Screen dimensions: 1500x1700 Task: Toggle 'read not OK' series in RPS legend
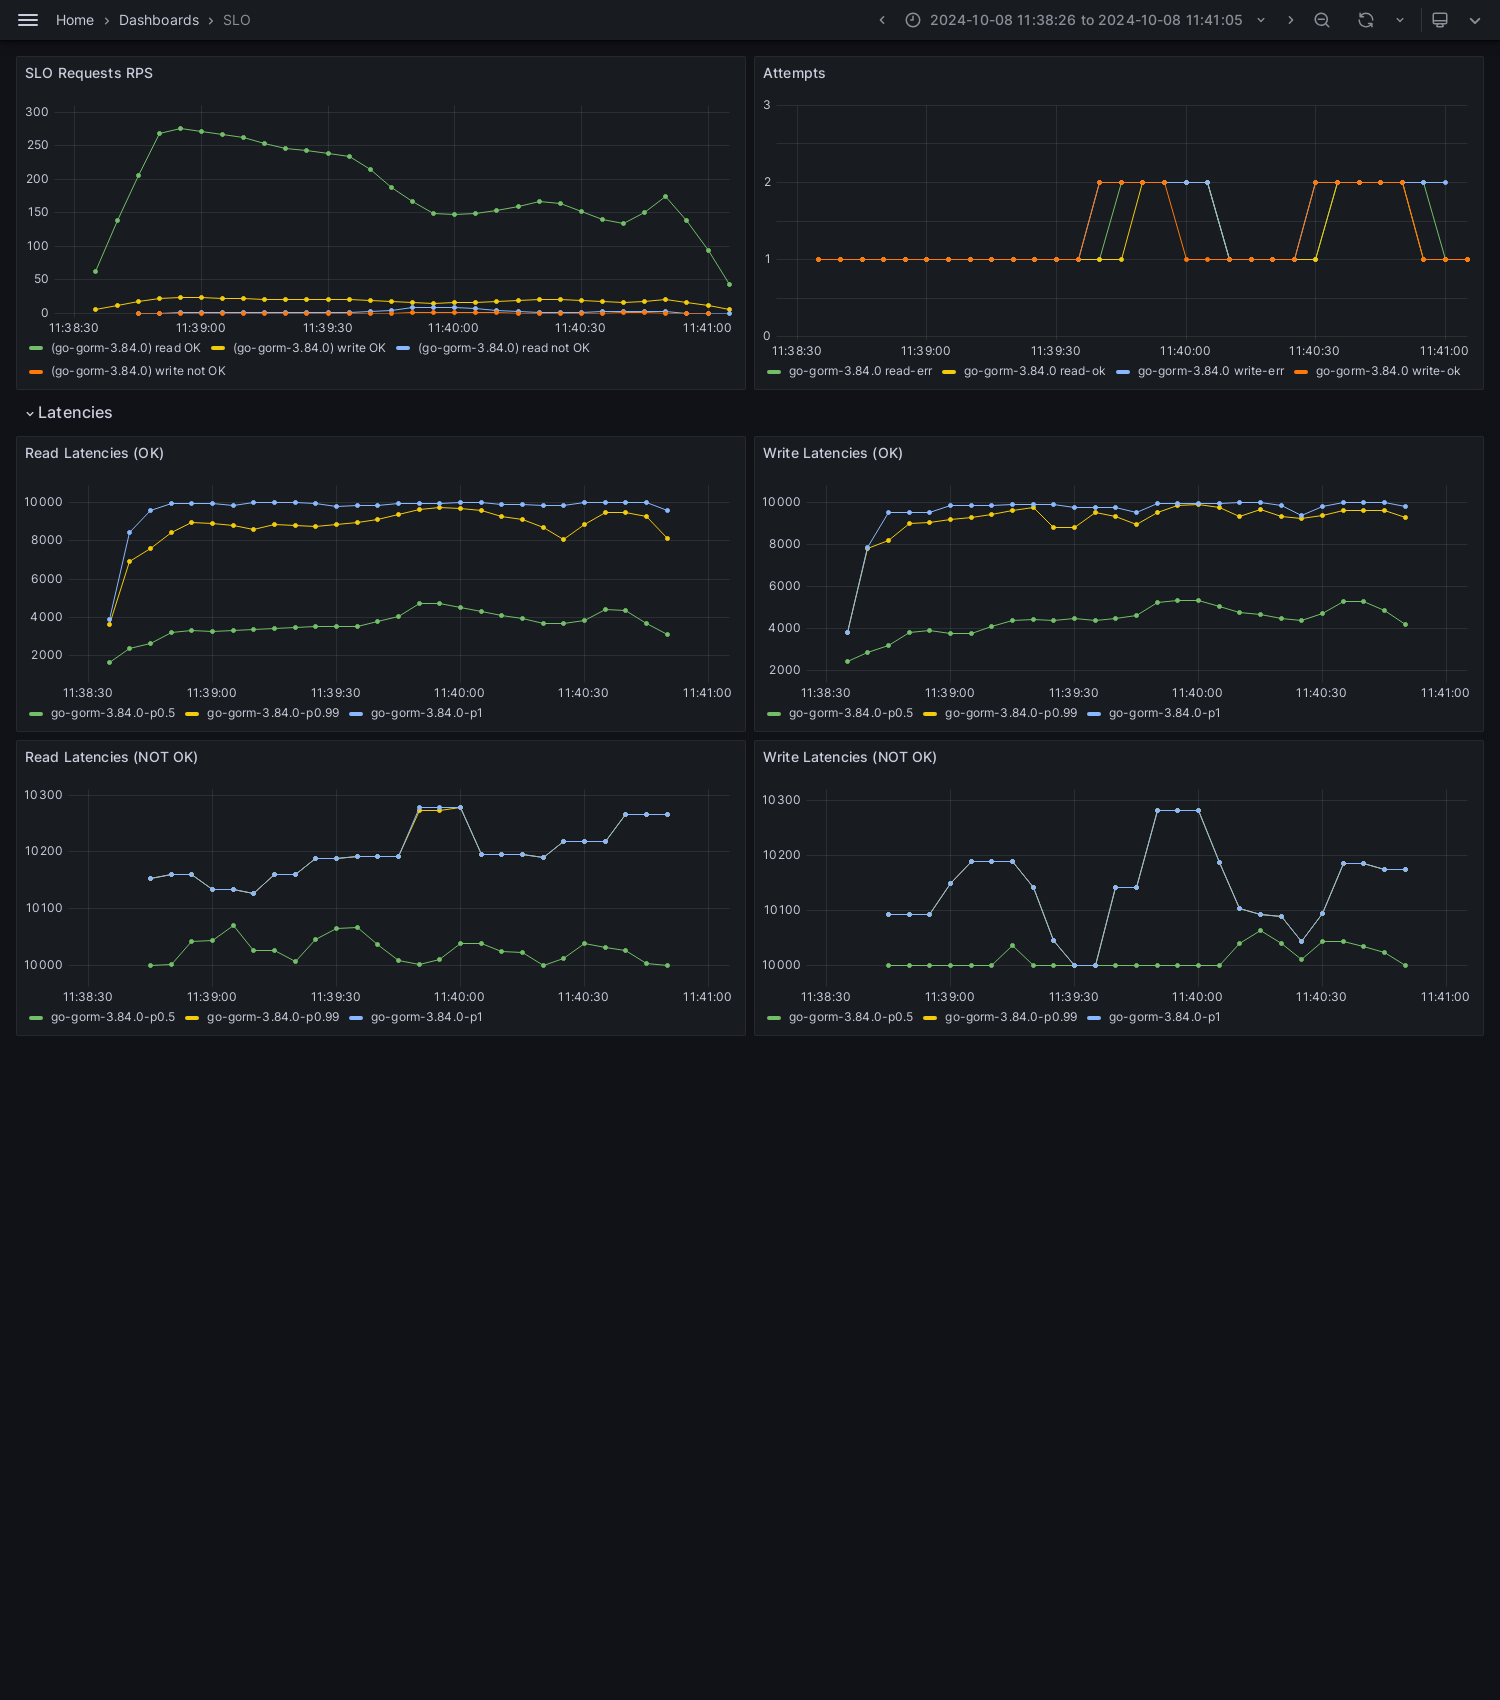coord(504,348)
